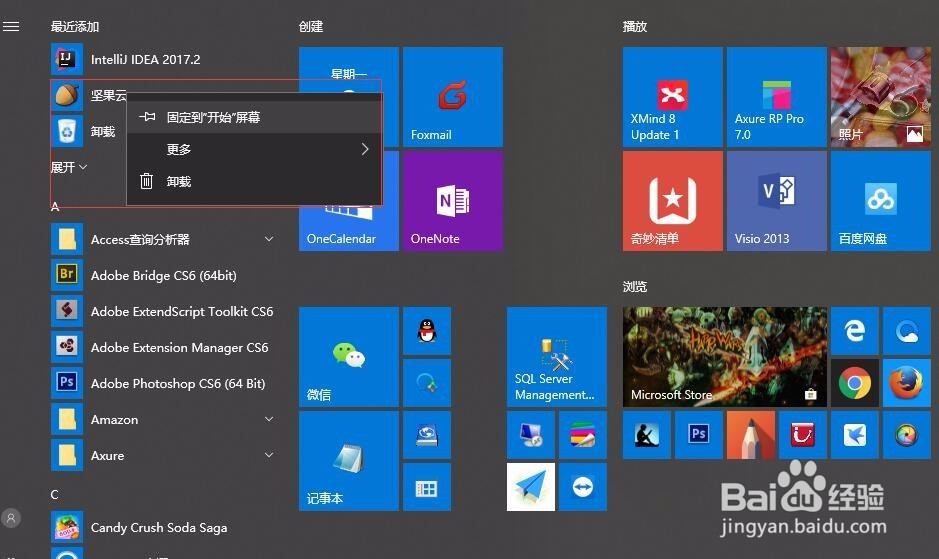939x559 pixels.
Task: Launch the Google Chrome tile
Action: coord(855,383)
